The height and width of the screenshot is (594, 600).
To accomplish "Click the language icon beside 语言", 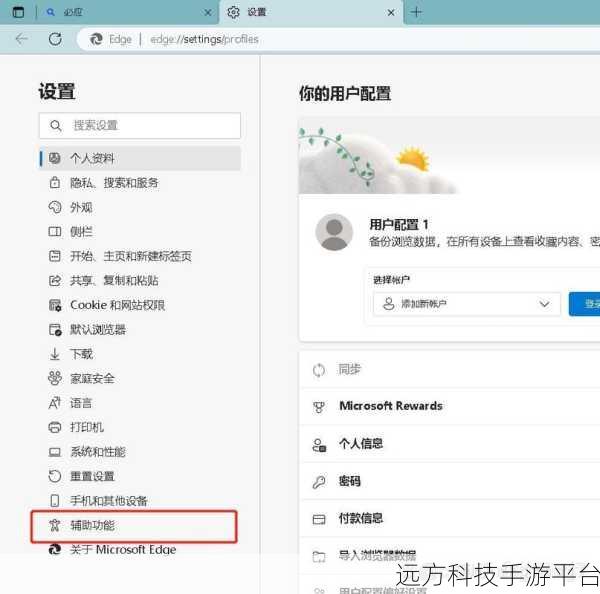I will point(55,403).
